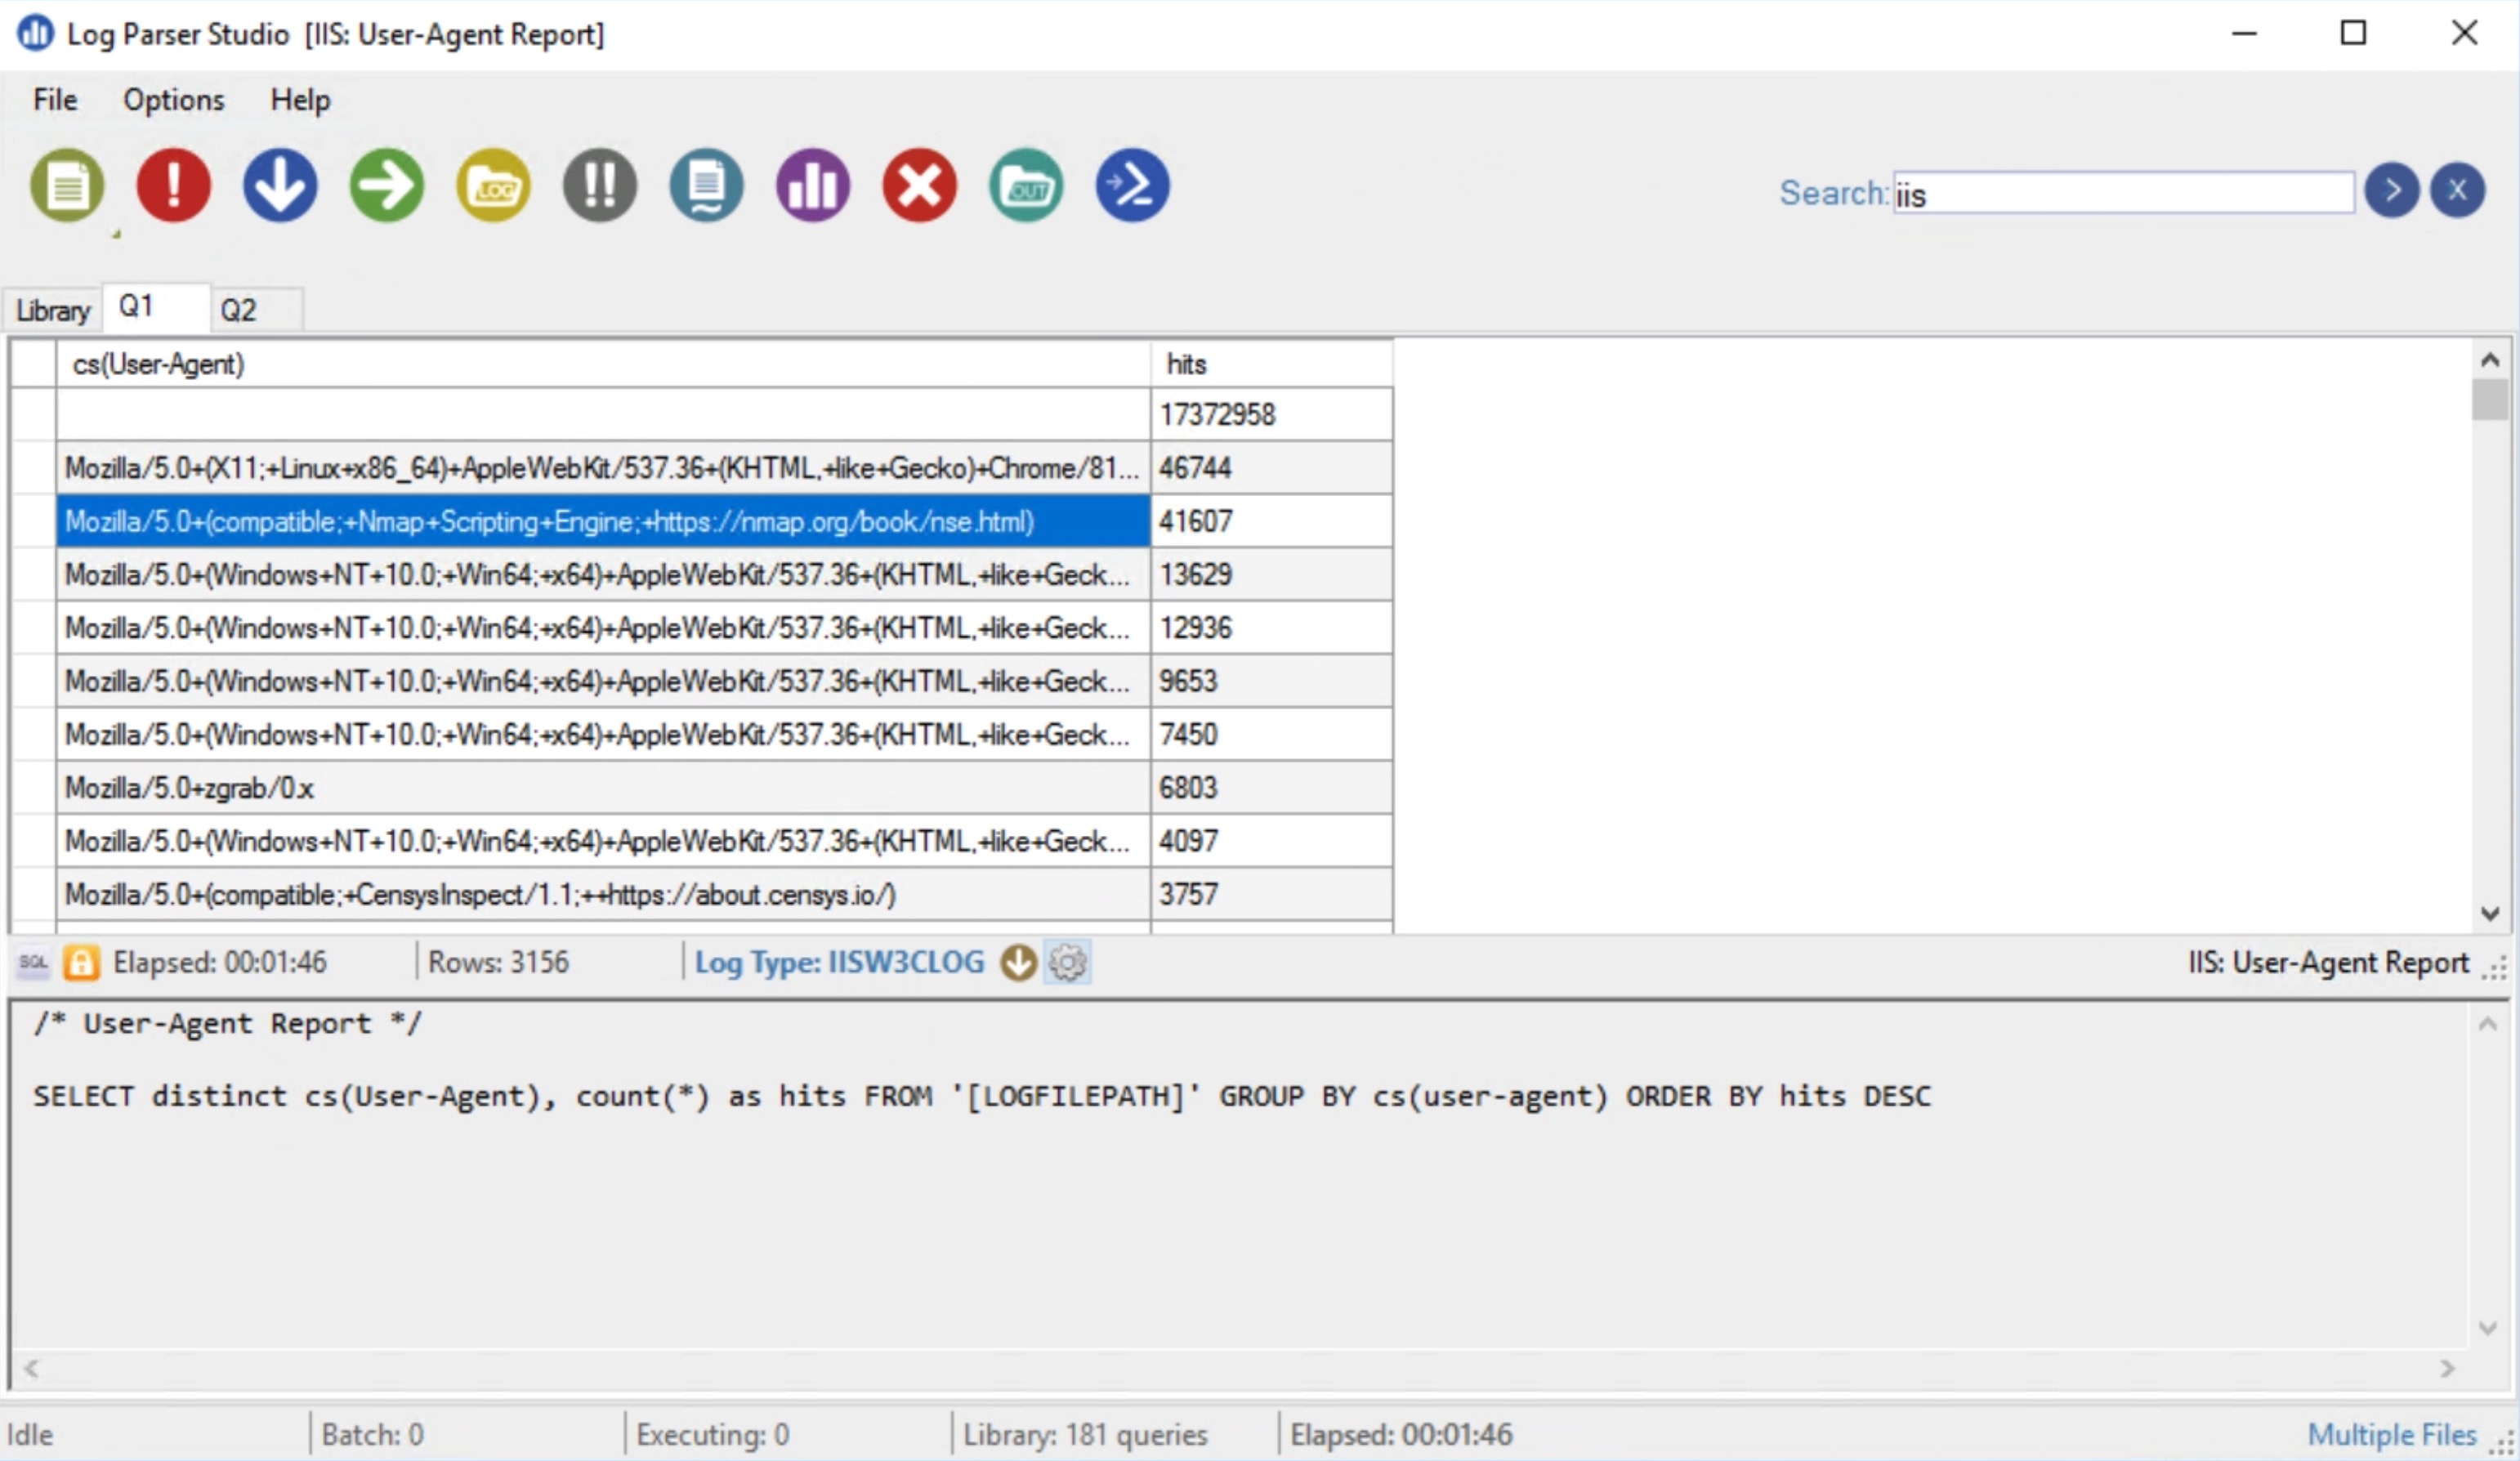Export the query to PowerShell
This screenshot has height=1461, width=2520.
[x=1132, y=185]
